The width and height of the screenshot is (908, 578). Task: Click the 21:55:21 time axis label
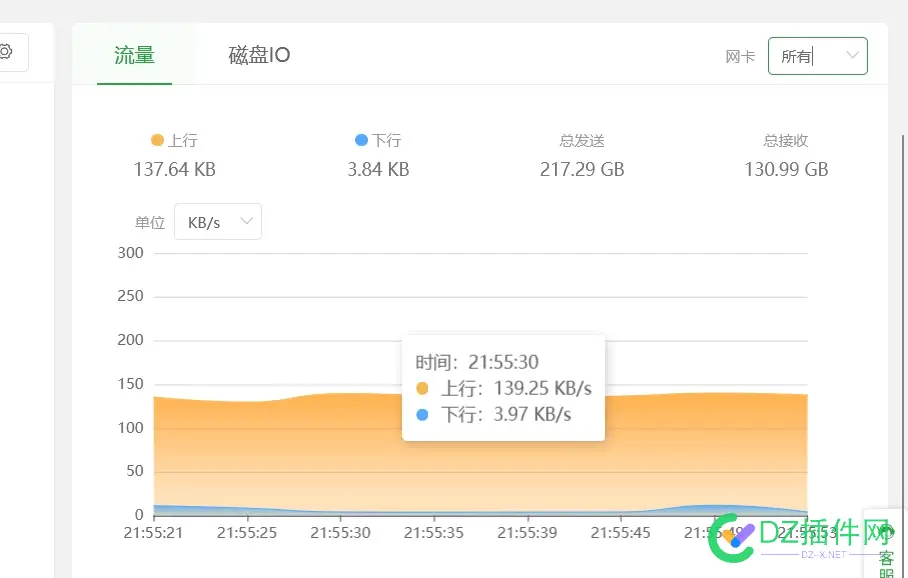[x=153, y=533]
